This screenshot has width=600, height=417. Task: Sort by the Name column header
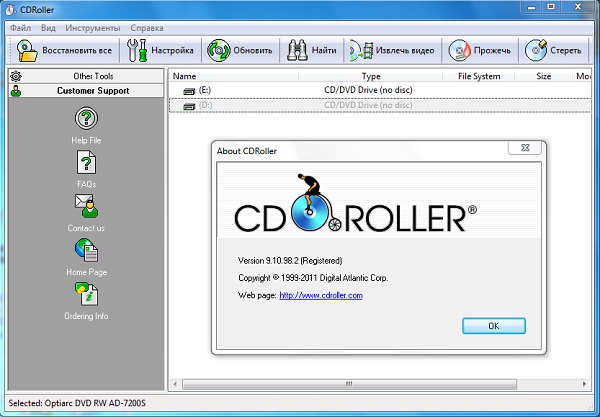tap(233, 76)
